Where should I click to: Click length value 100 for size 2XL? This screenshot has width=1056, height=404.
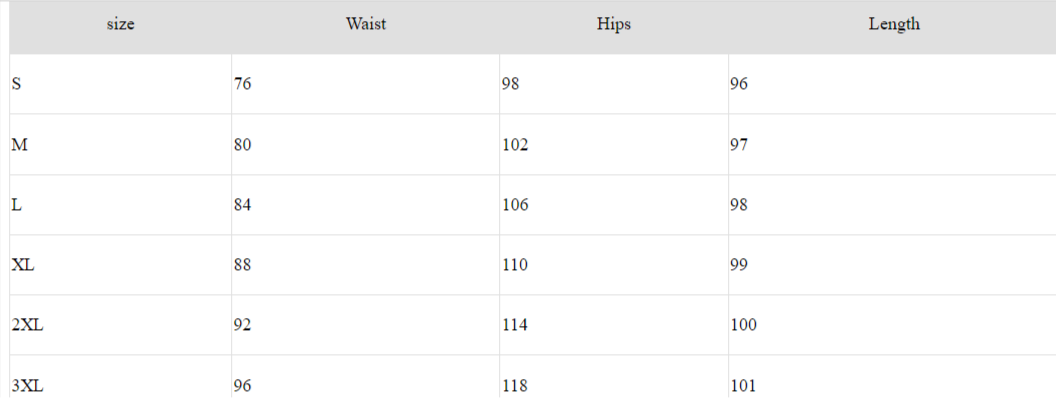click(743, 325)
